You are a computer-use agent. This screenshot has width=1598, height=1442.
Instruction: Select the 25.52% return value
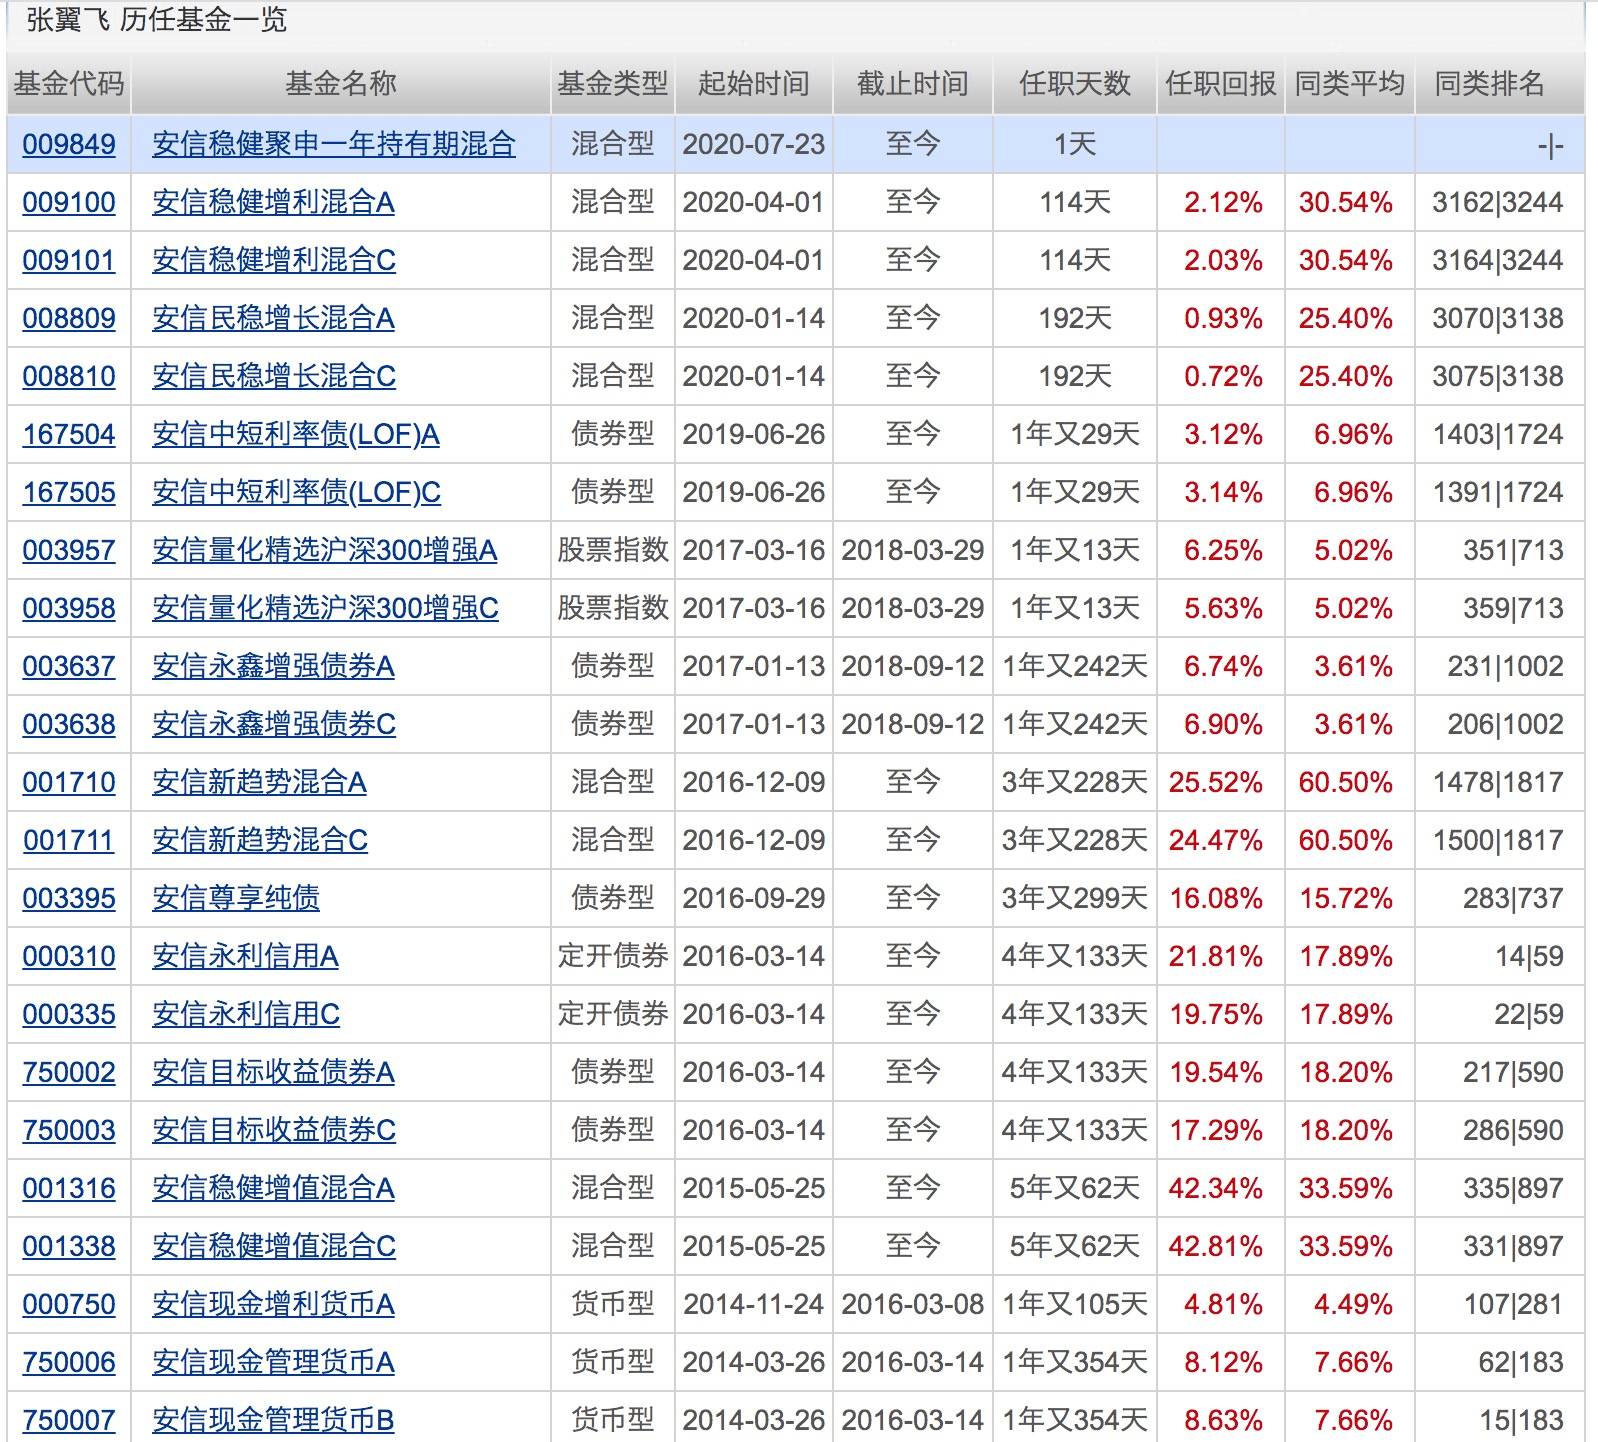tap(1216, 782)
